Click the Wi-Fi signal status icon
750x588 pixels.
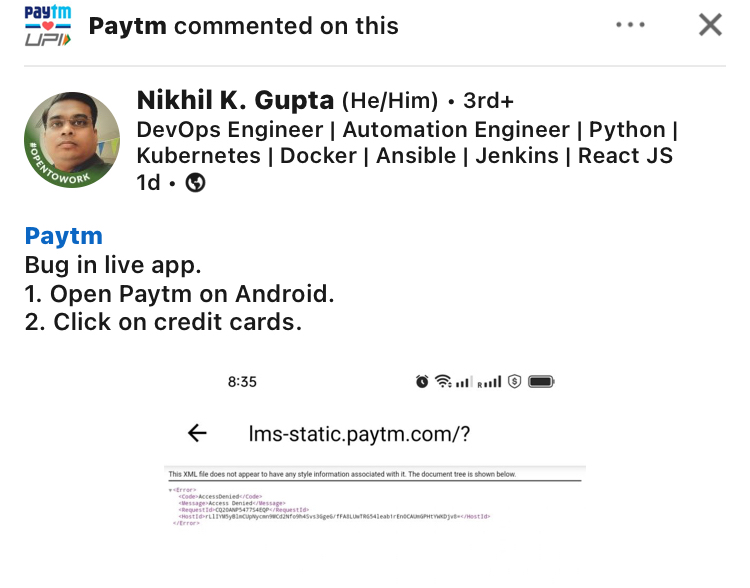[x=443, y=382]
